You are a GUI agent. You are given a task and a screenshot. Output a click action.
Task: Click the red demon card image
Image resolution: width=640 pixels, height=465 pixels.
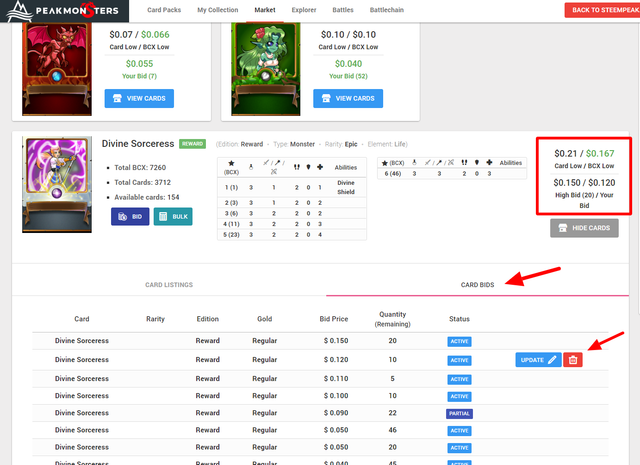click(57, 69)
